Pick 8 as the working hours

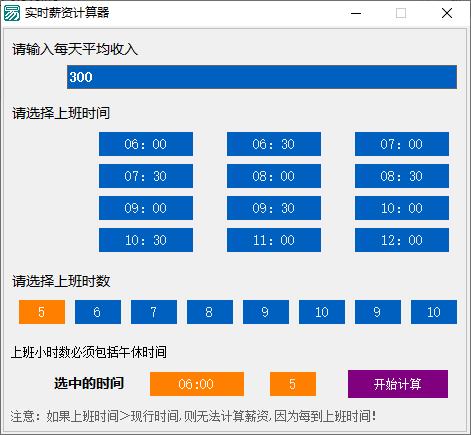click(210, 312)
